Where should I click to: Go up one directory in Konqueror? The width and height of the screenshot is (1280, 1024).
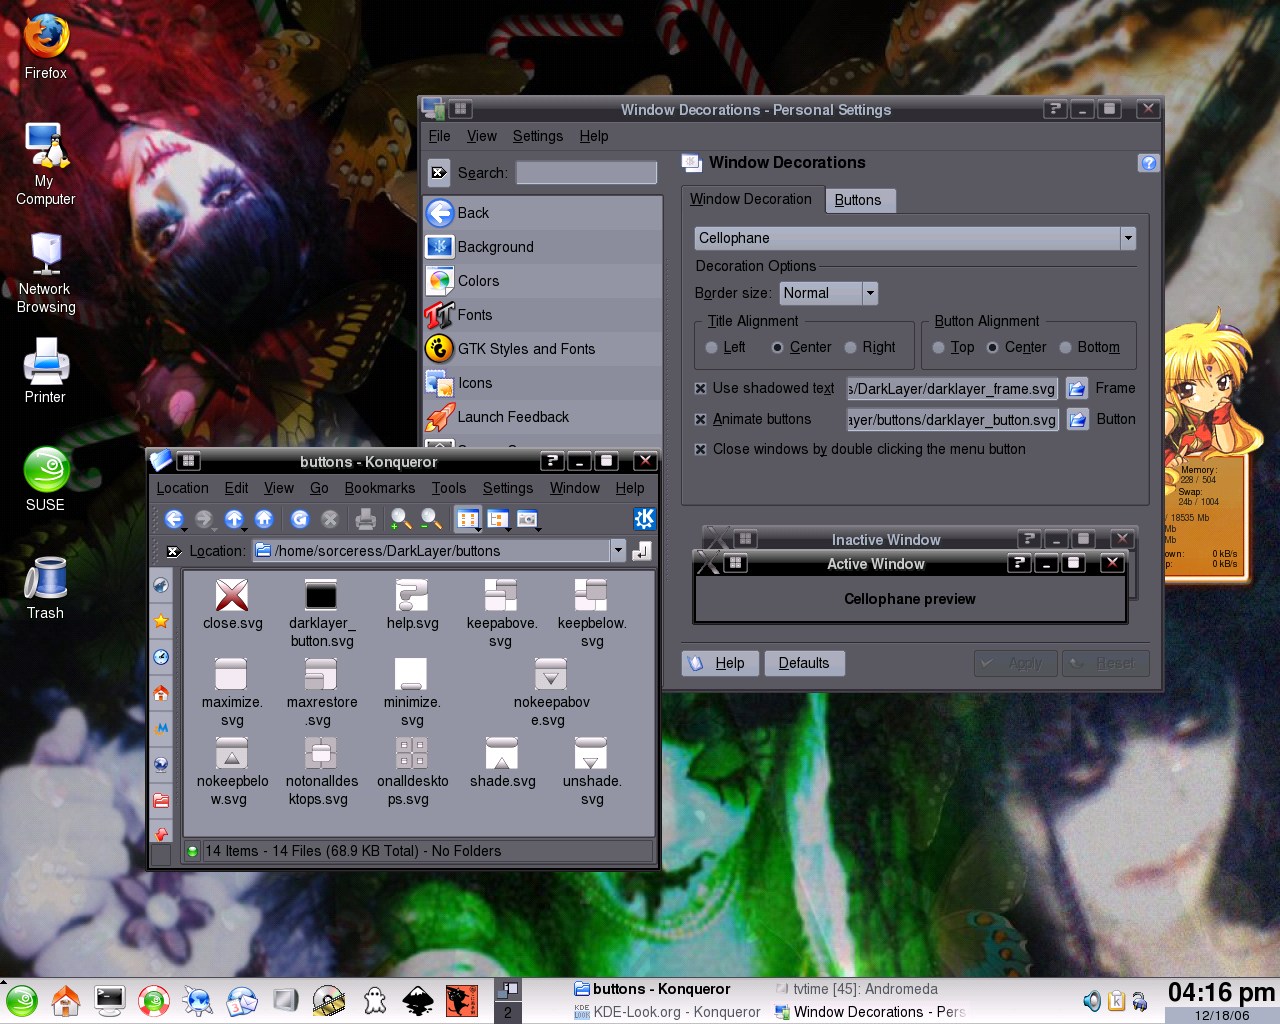tap(233, 518)
